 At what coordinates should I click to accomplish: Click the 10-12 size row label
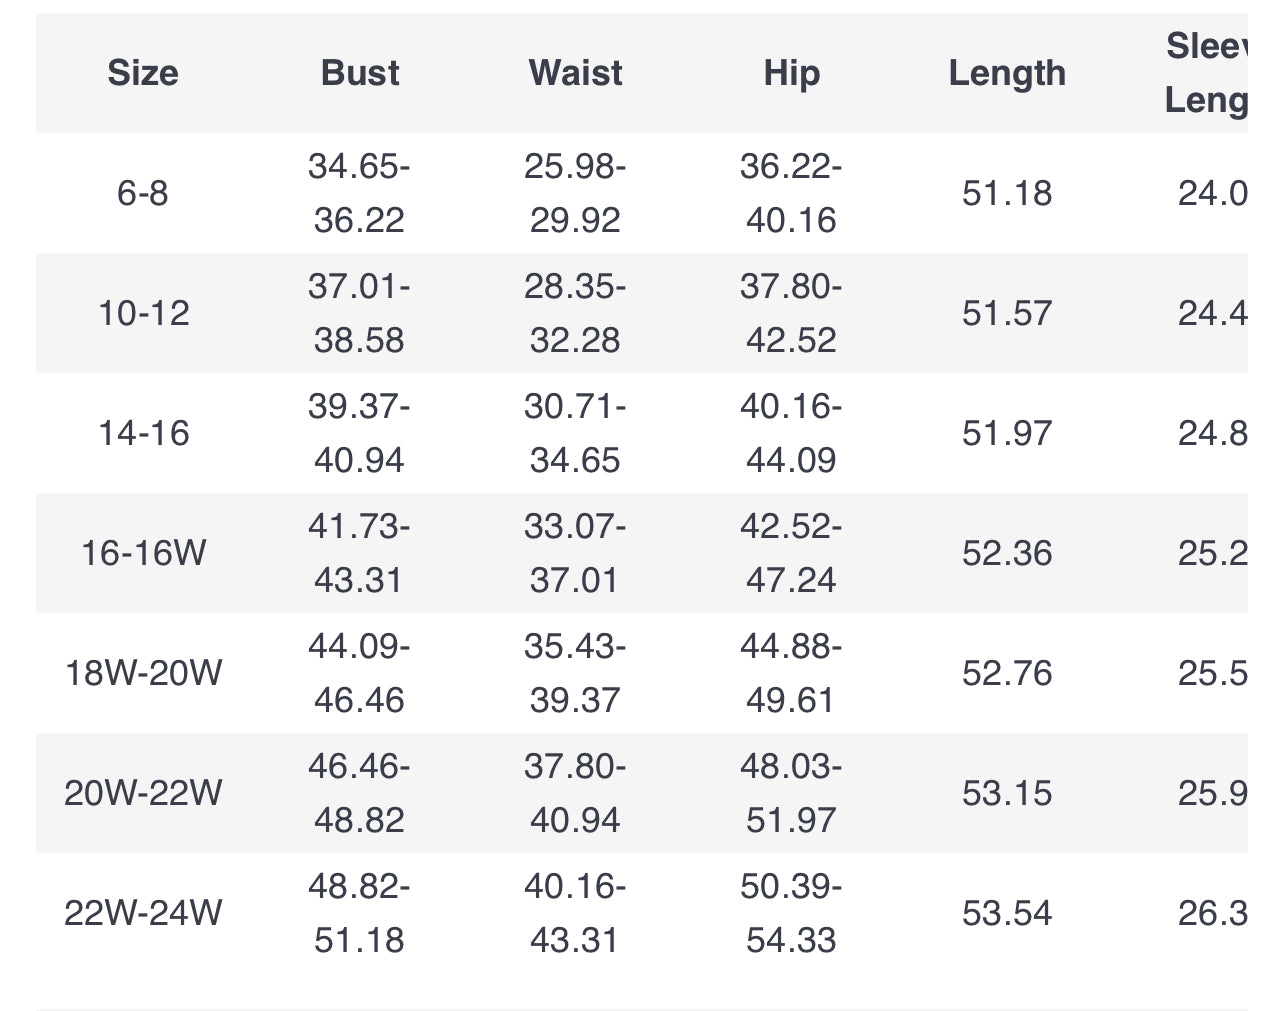tap(143, 313)
